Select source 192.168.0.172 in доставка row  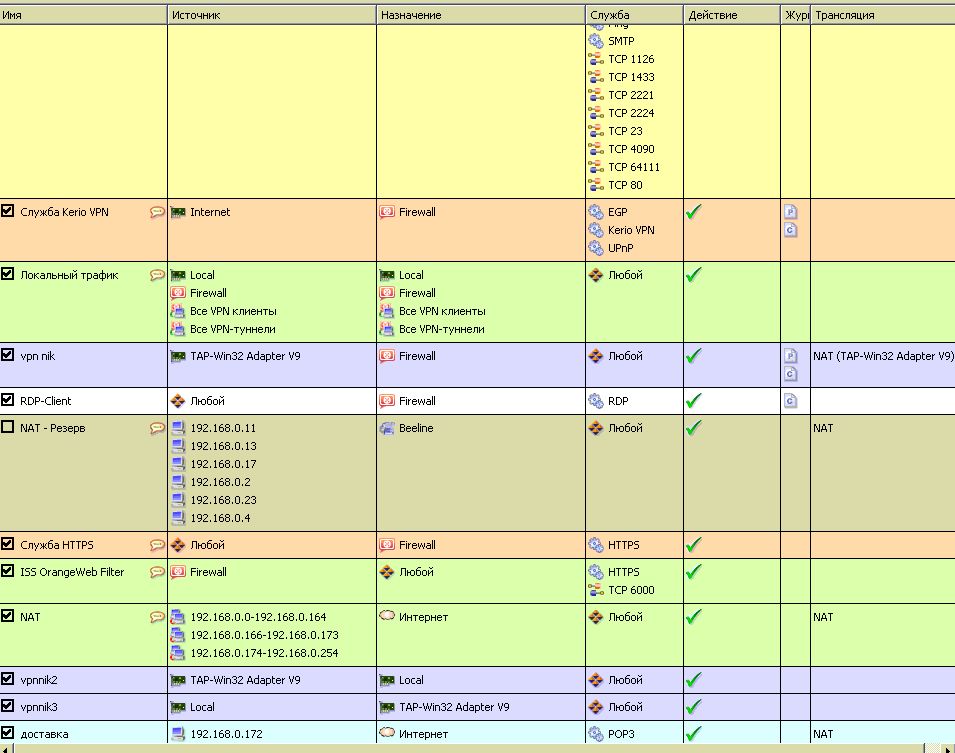point(227,734)
